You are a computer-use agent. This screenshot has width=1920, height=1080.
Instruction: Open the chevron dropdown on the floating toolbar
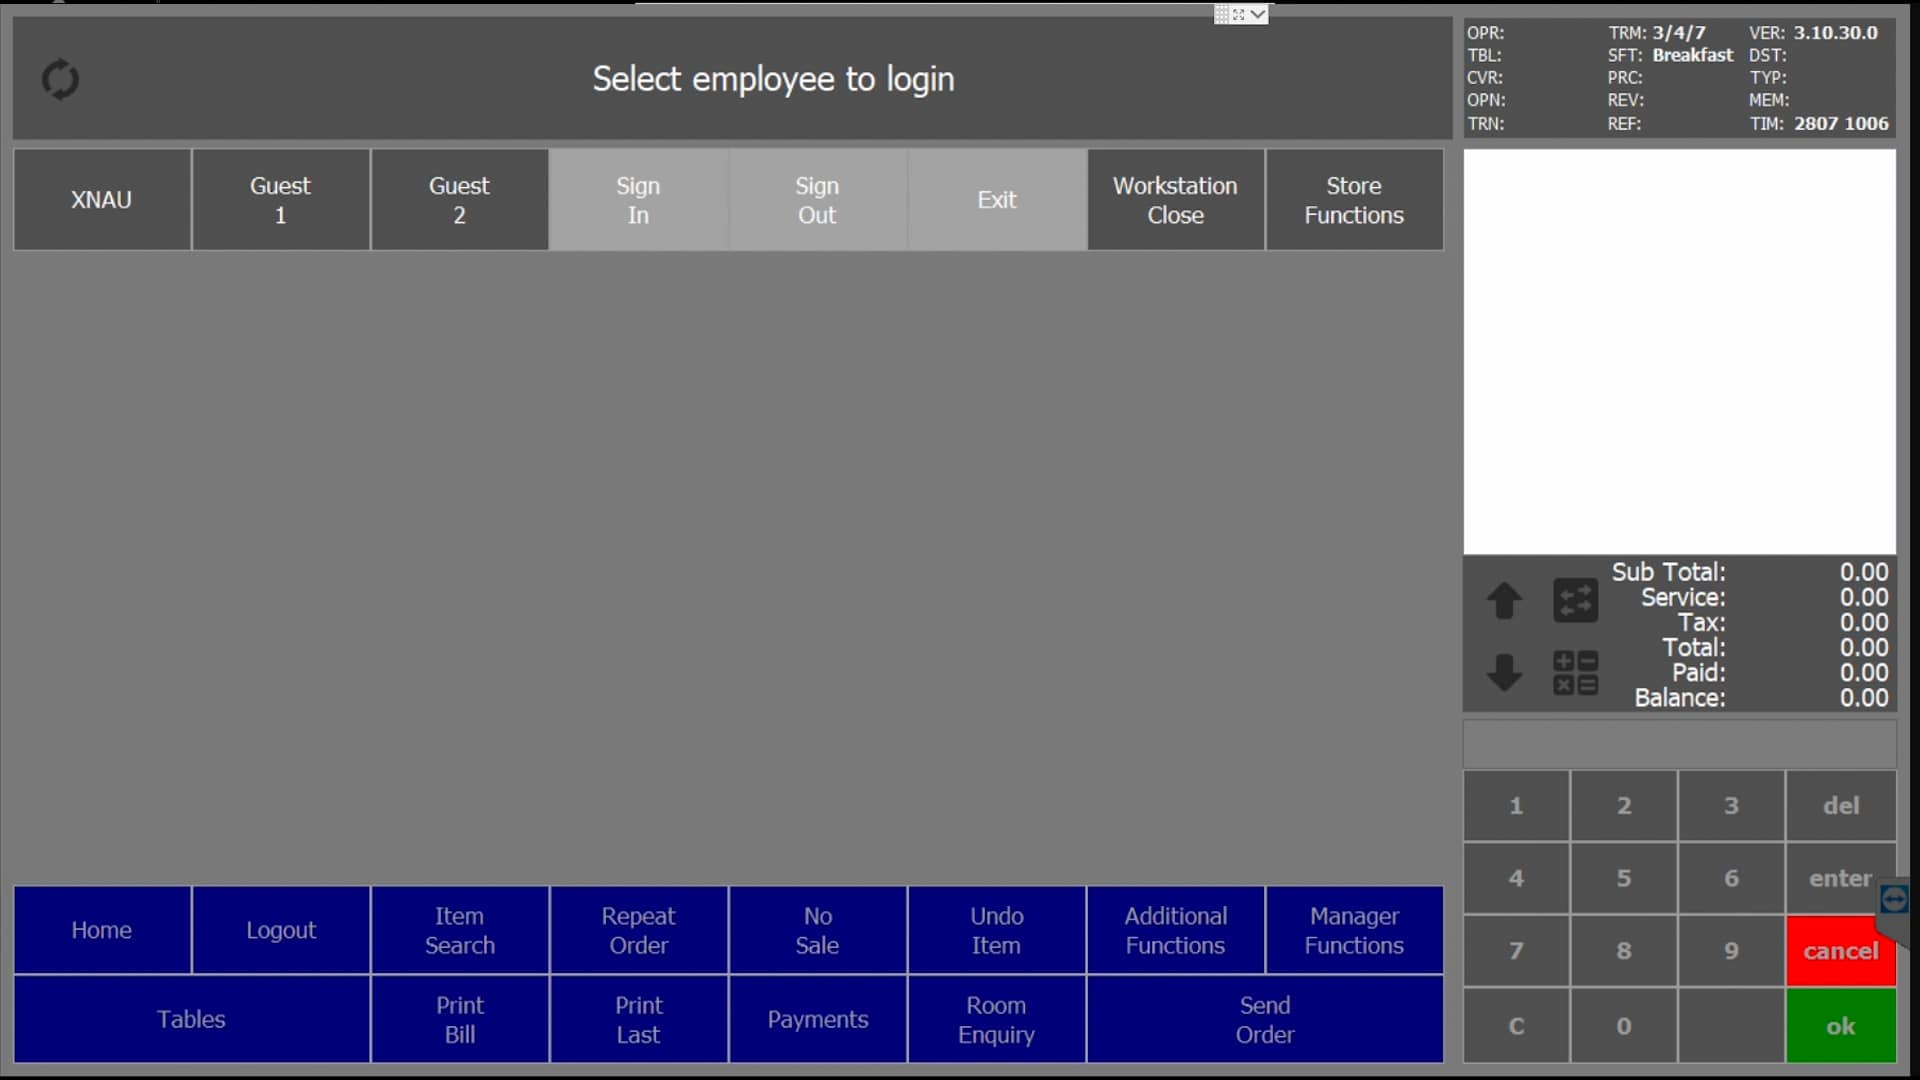tap(1257, 14)
